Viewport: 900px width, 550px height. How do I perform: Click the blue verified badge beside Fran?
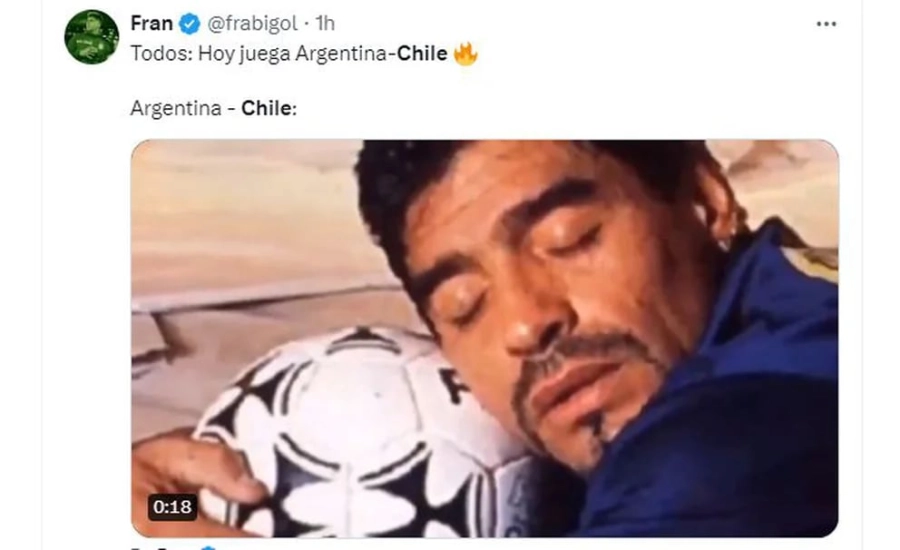point(190,24)
